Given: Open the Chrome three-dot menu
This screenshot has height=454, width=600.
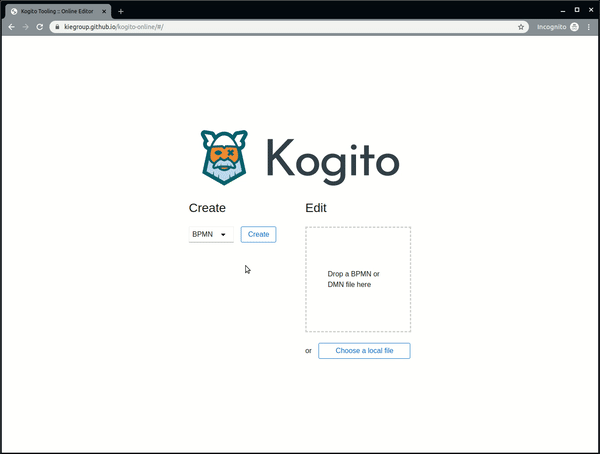Looking at the screenshot, I should pyautogui.click(x=589, y=27).
